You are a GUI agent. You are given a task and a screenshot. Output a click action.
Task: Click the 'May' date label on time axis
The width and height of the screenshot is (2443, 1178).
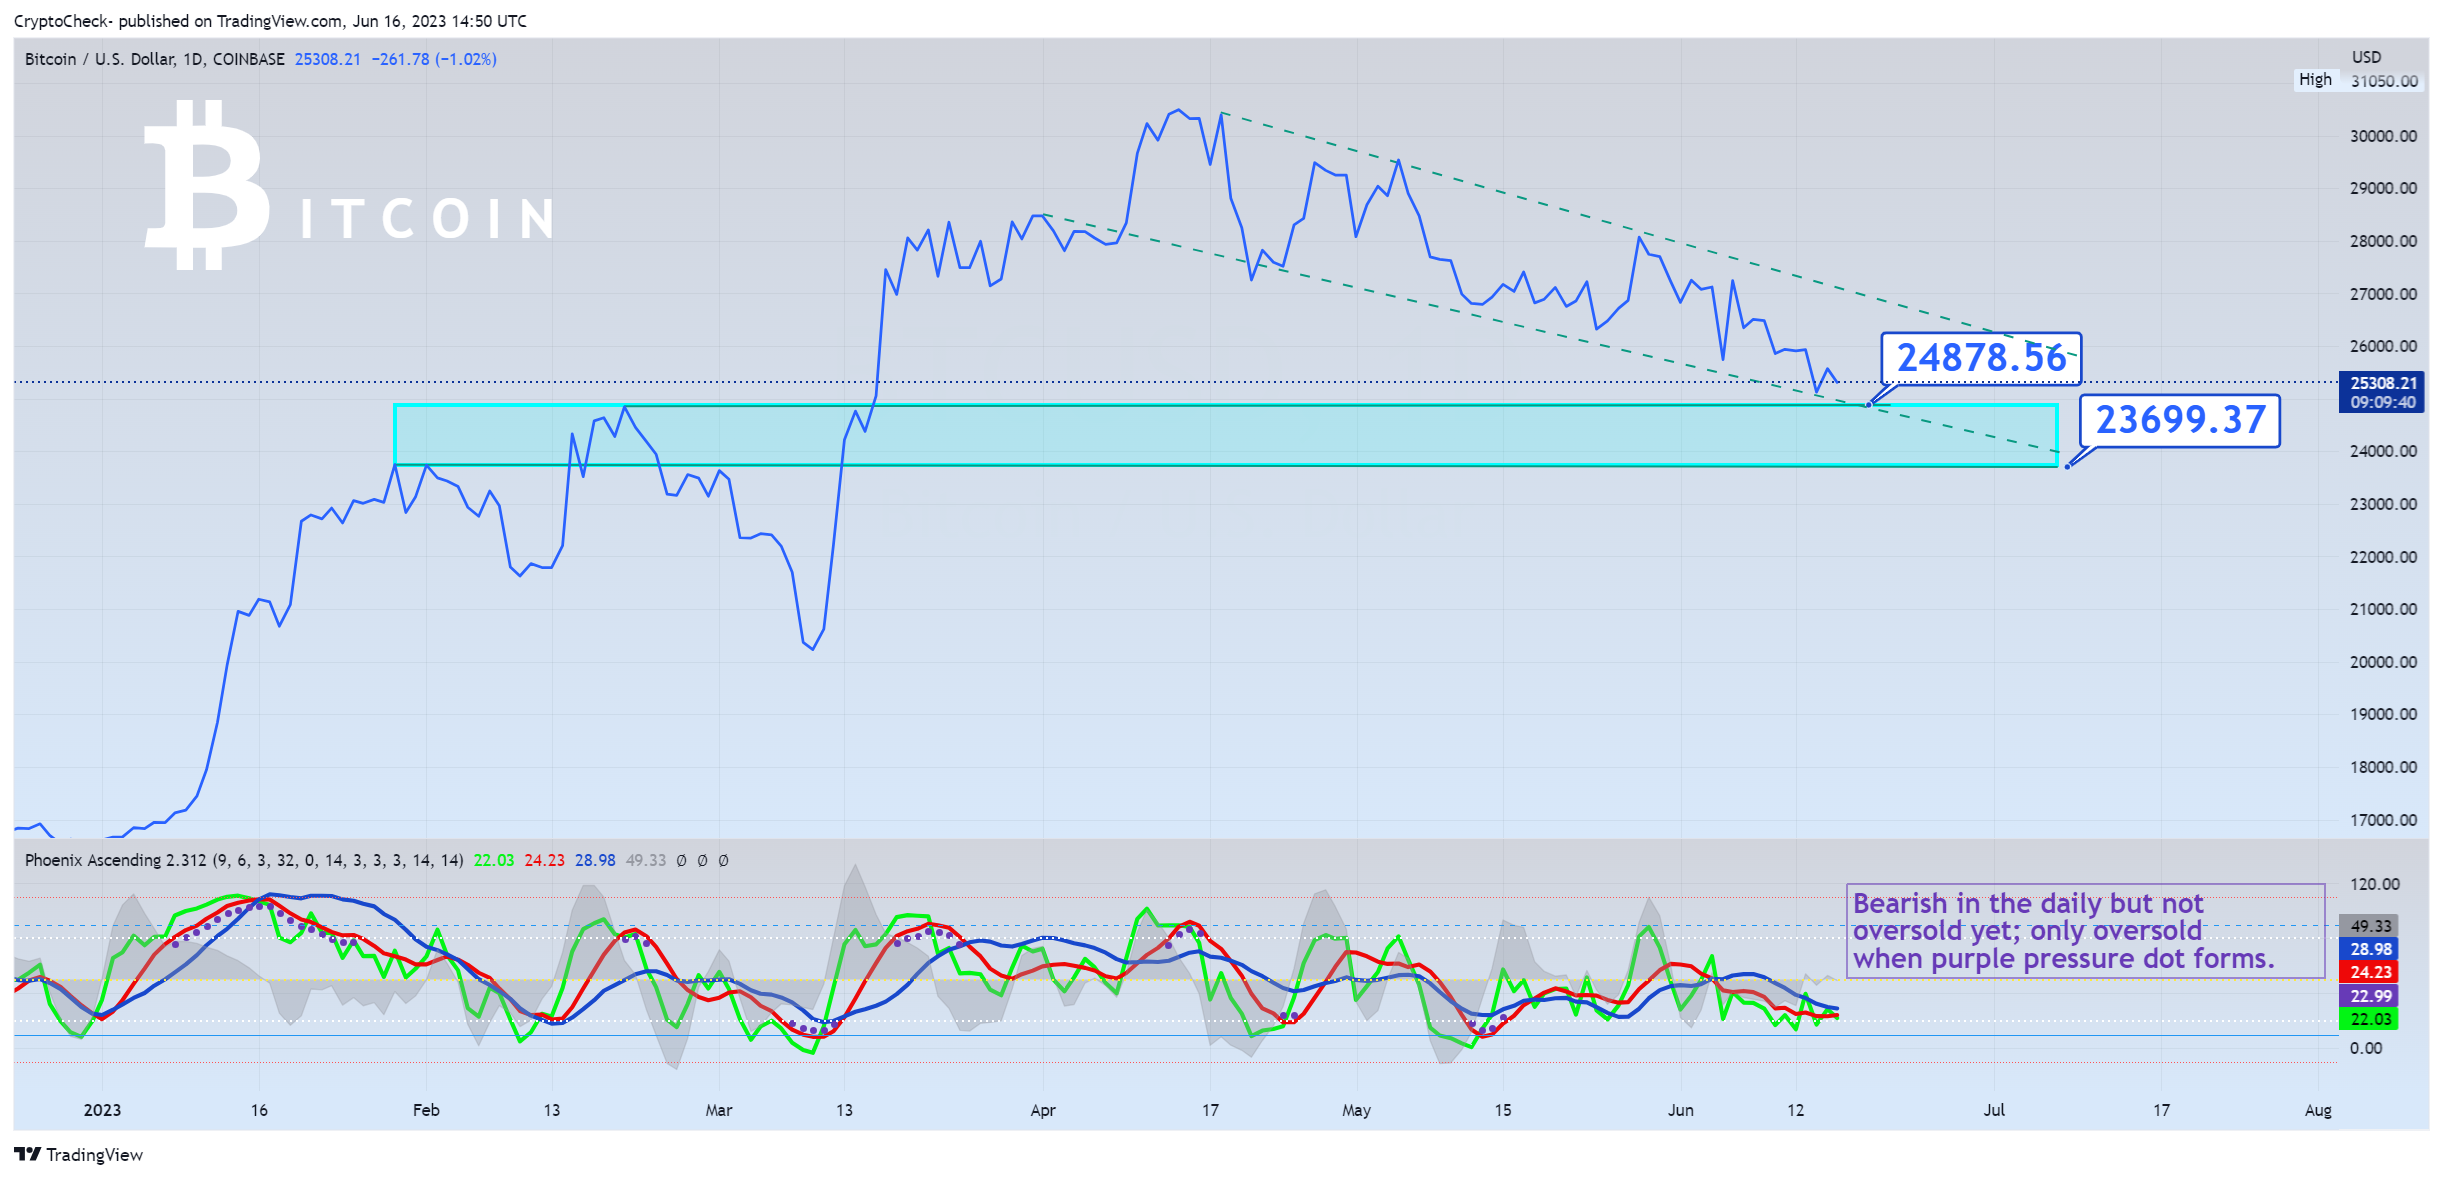coord(1356,1110)
